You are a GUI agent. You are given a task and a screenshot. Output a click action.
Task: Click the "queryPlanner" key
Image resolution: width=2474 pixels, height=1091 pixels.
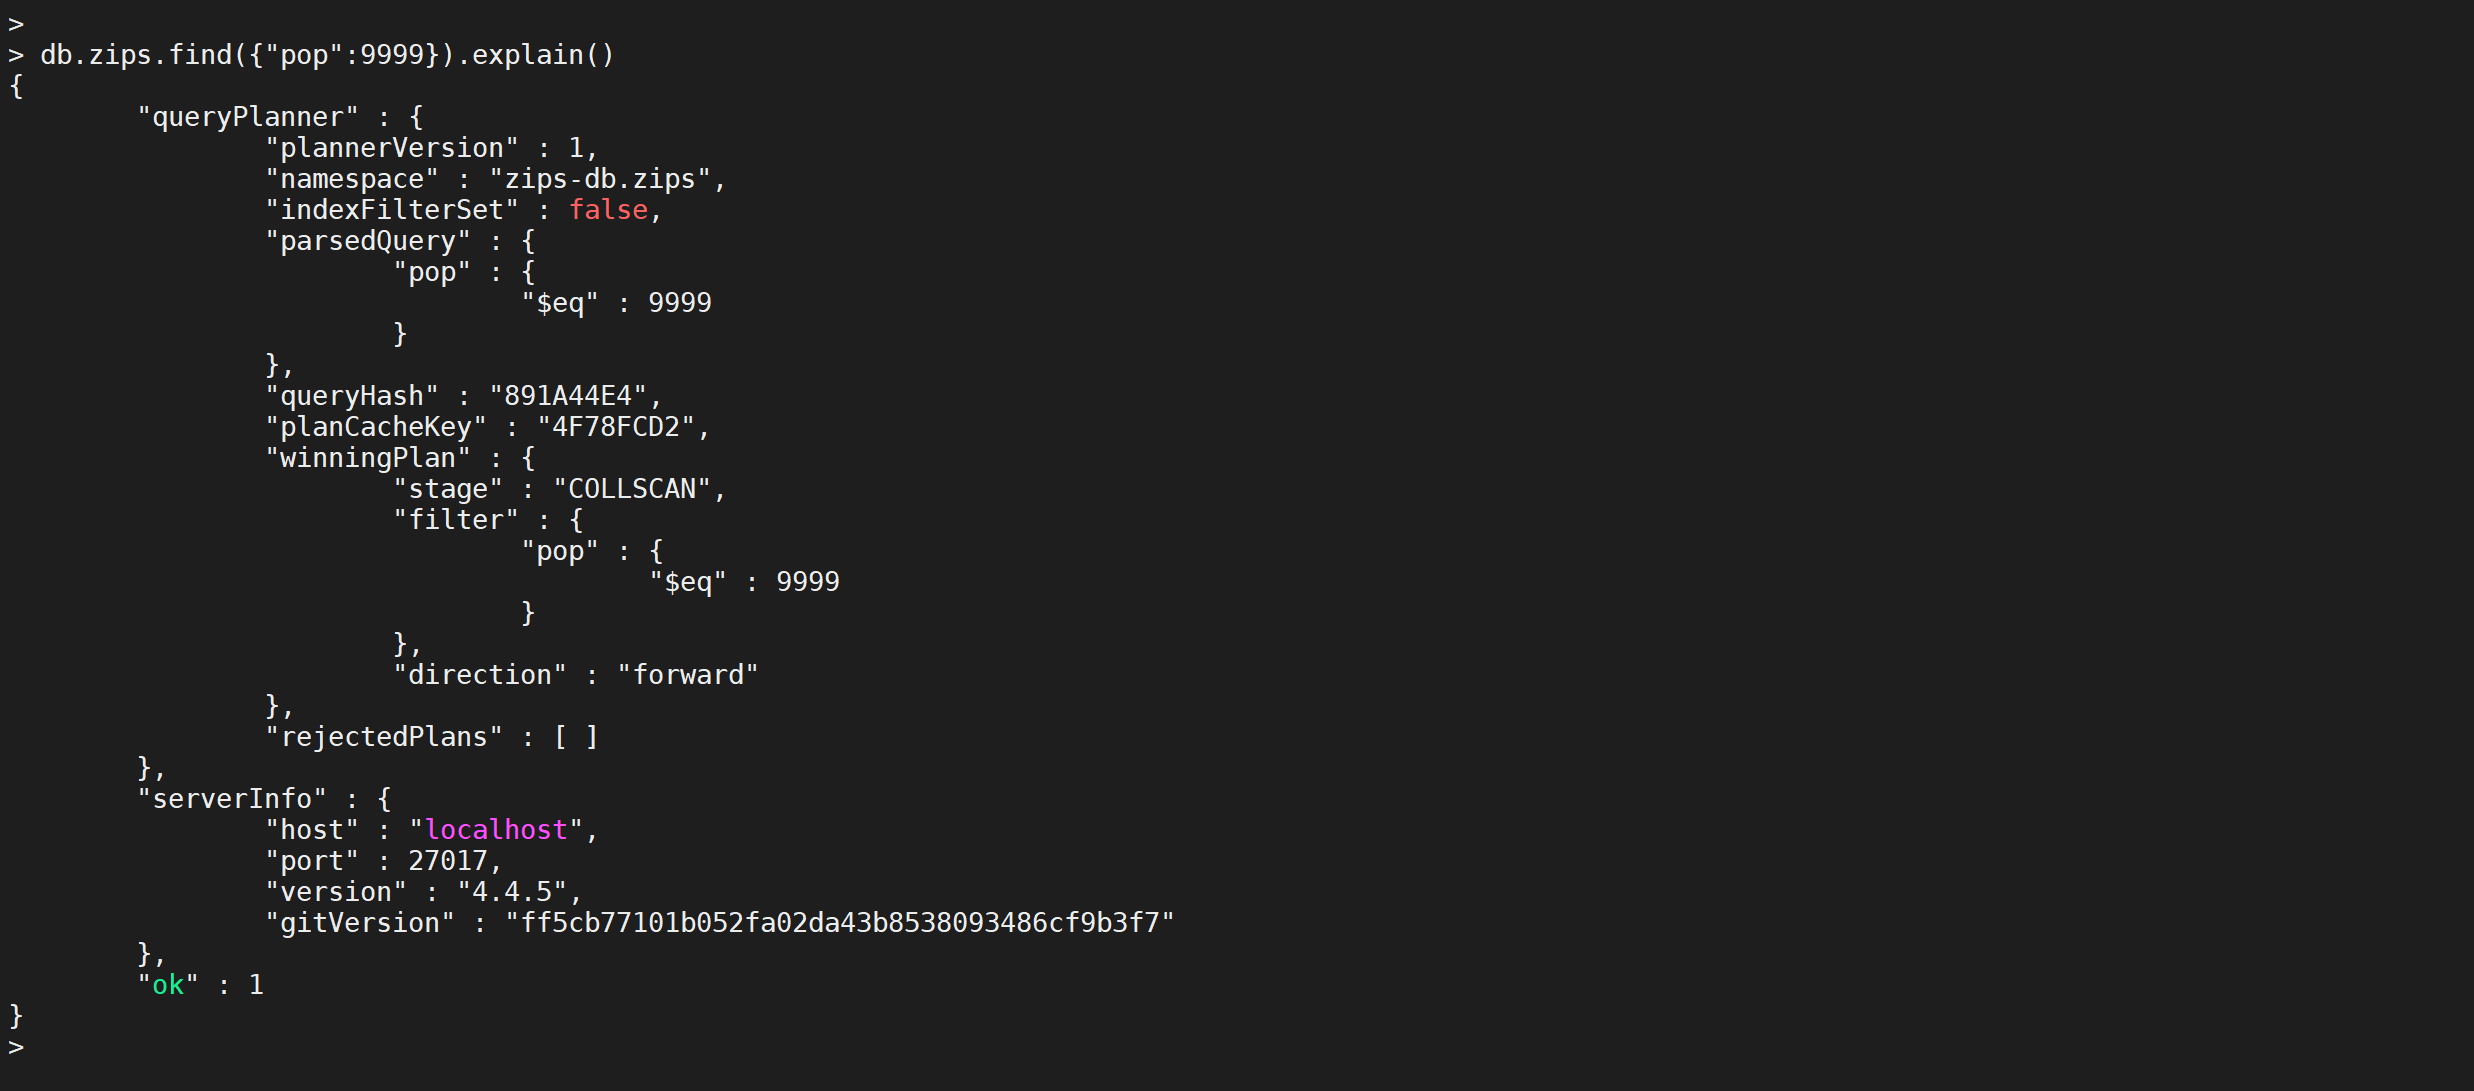[x=248, y=117]
